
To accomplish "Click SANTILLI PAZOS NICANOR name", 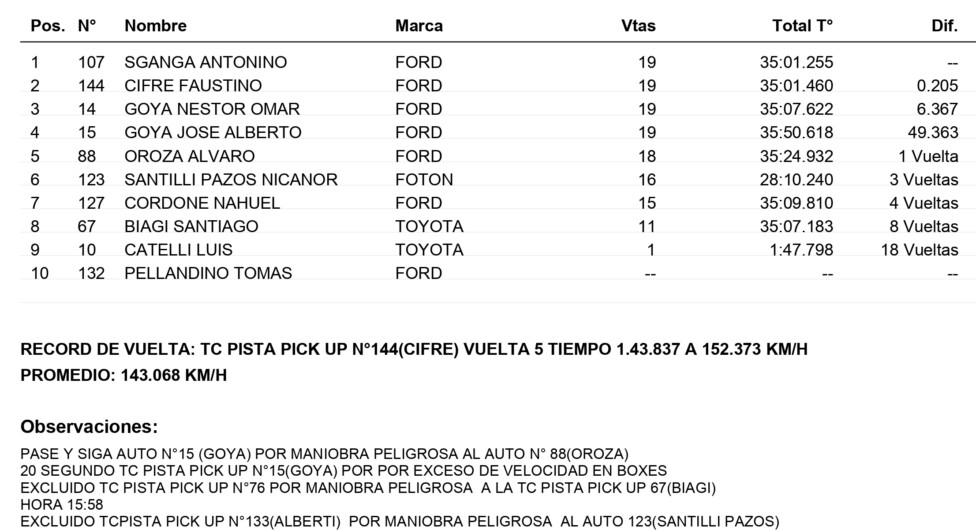I will [x=231, y=179].
